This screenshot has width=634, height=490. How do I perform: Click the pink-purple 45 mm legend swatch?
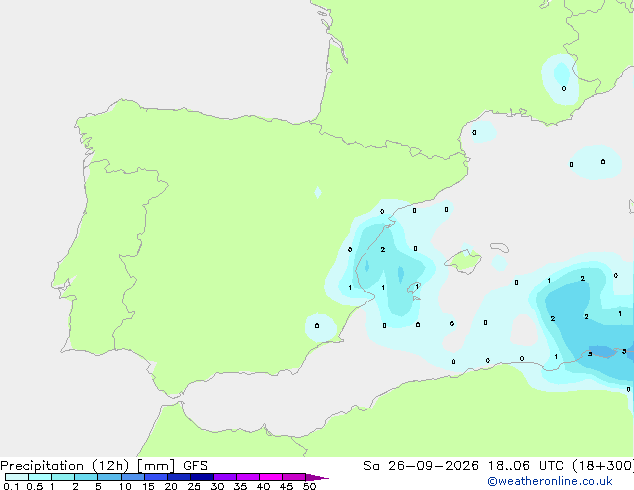[294, 477]
